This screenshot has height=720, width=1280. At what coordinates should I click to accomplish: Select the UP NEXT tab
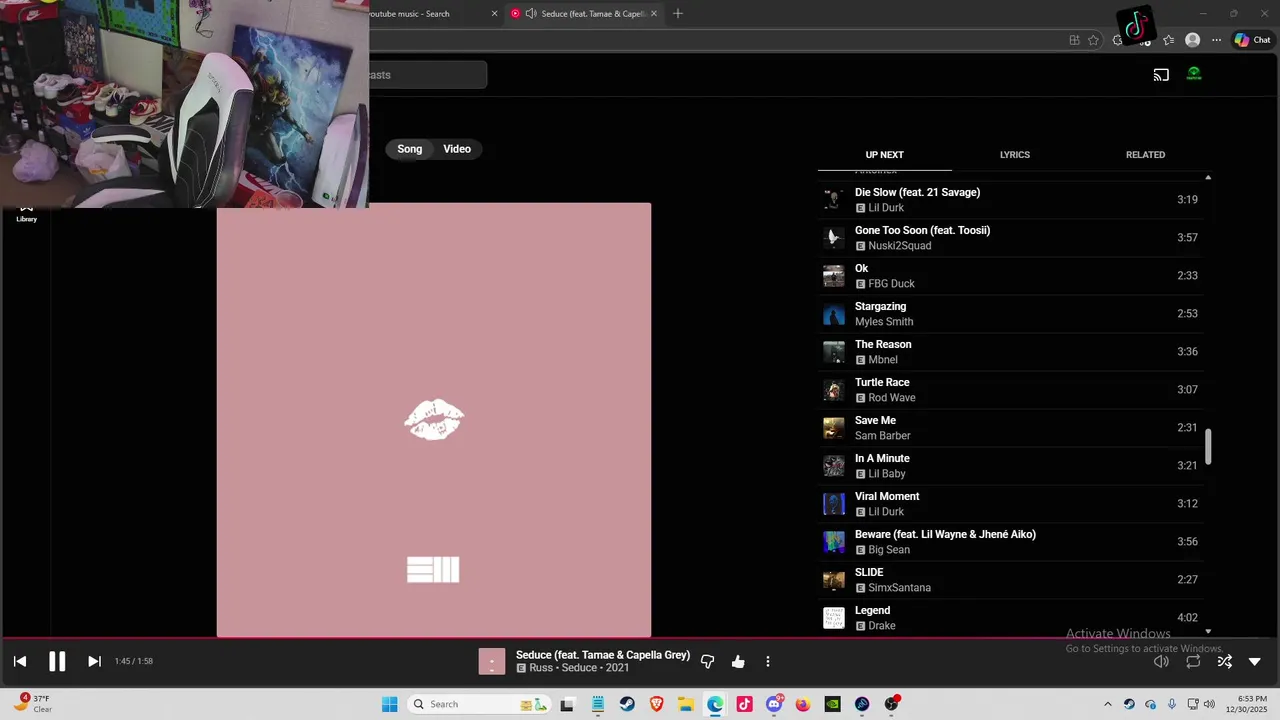[x=884, y=155]
